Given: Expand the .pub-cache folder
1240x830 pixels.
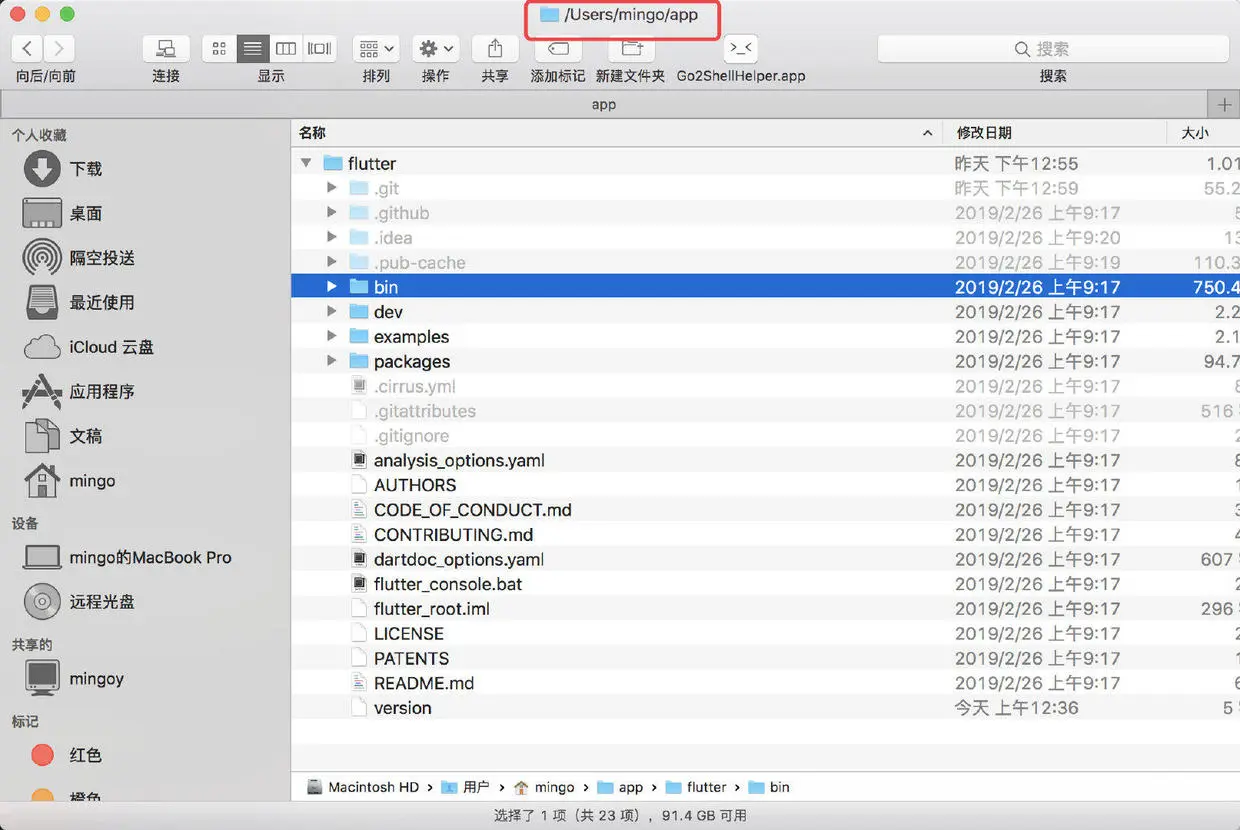Looking at the screenshot, I should click(x=332, y=263).
